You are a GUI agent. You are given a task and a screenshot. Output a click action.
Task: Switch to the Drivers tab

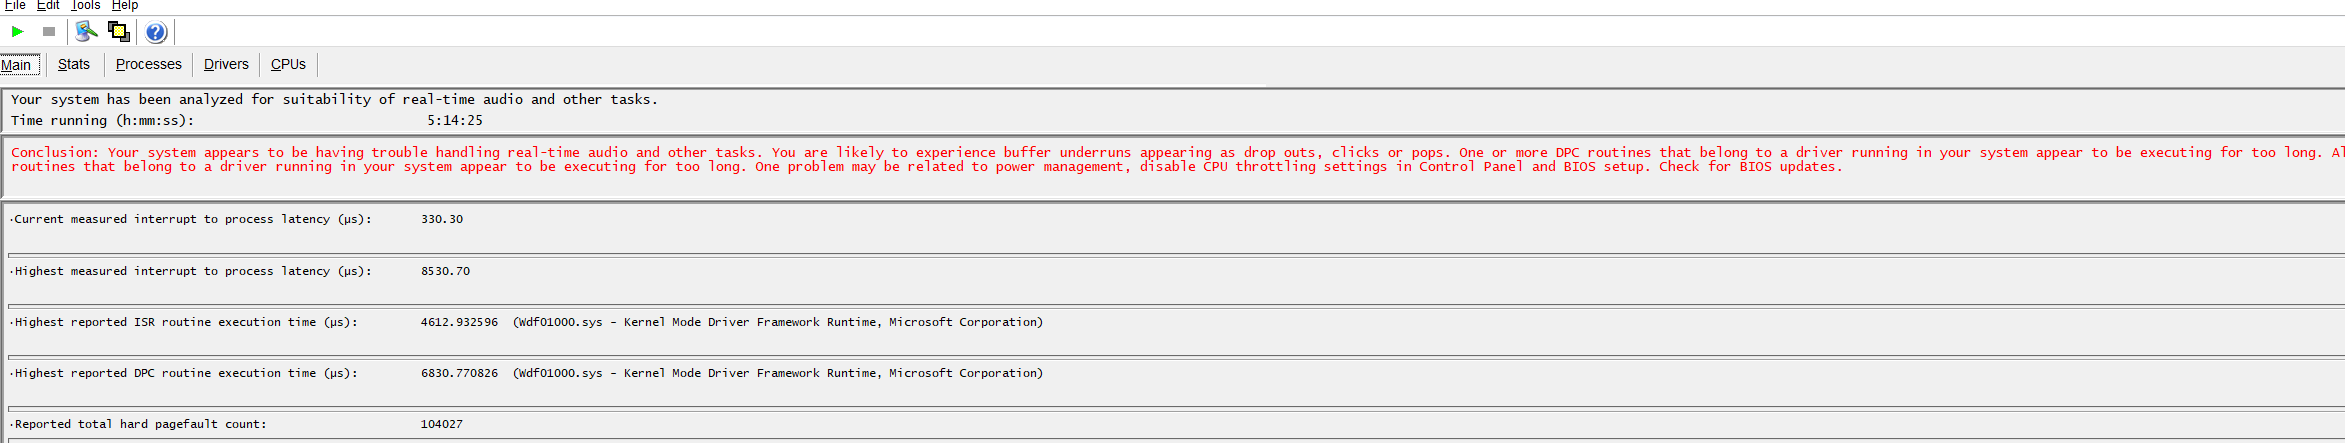tap(226, 64)
